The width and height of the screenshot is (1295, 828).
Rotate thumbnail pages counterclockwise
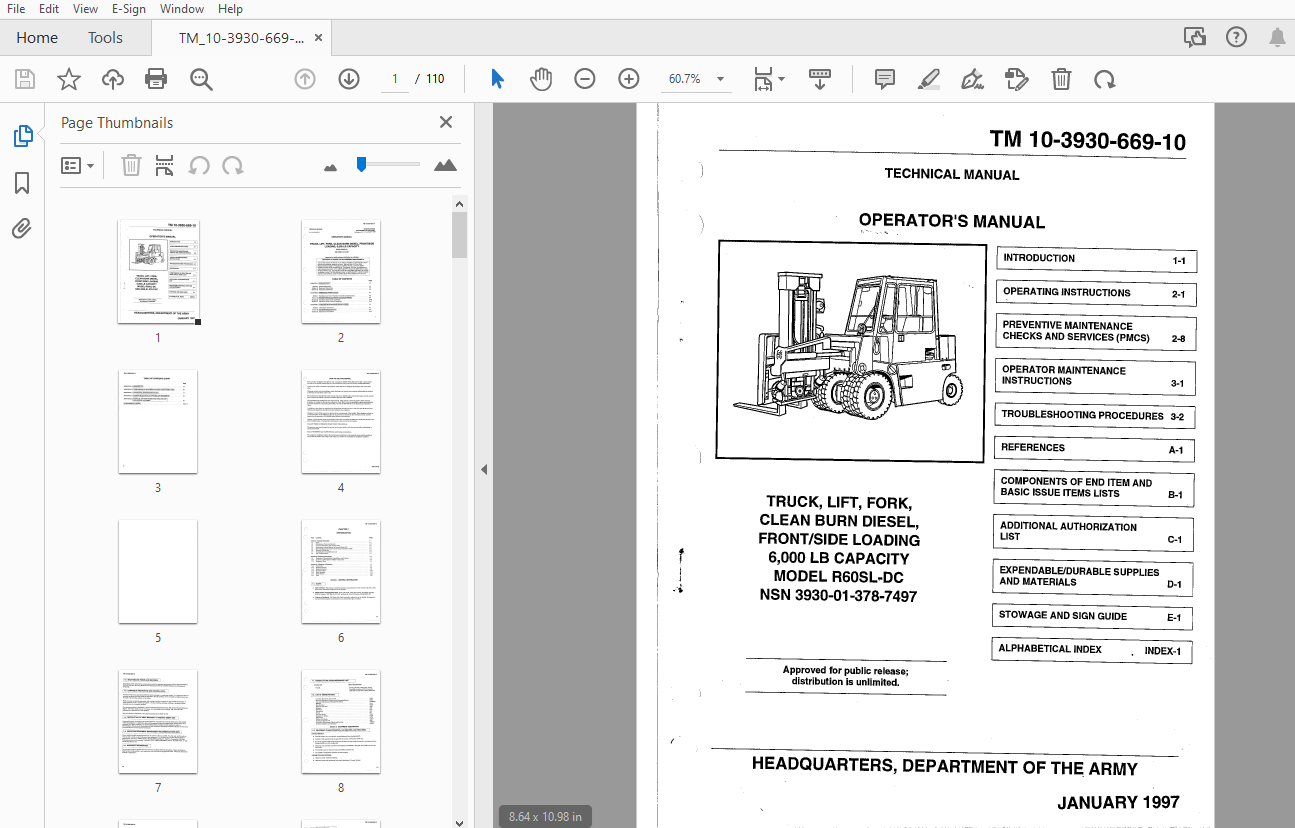[199, 165]
